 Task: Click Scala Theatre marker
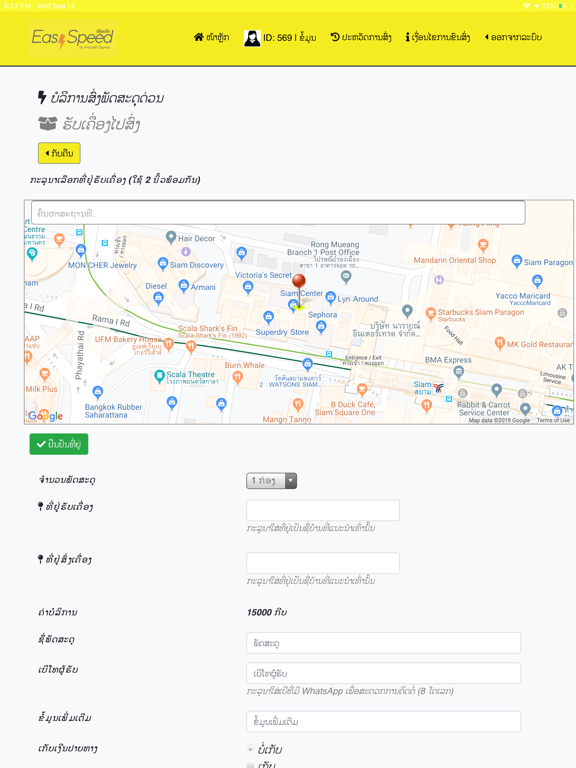[x=159, y=376]
